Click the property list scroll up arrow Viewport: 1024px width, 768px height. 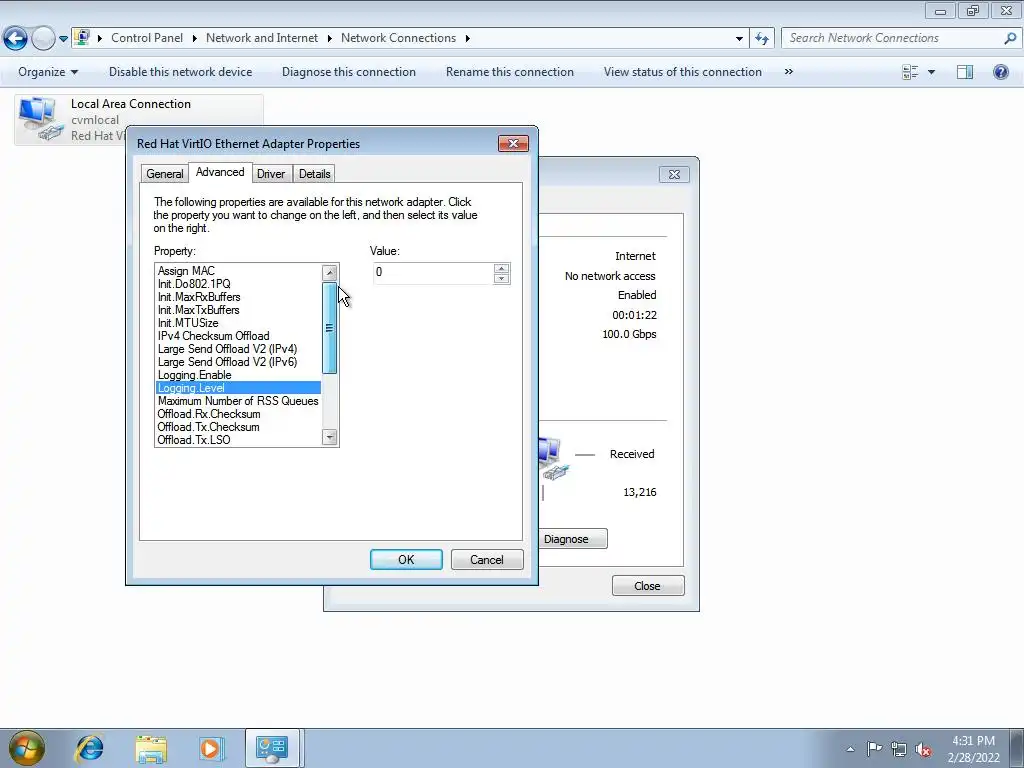pyautogui.click(x=330, y=272)
